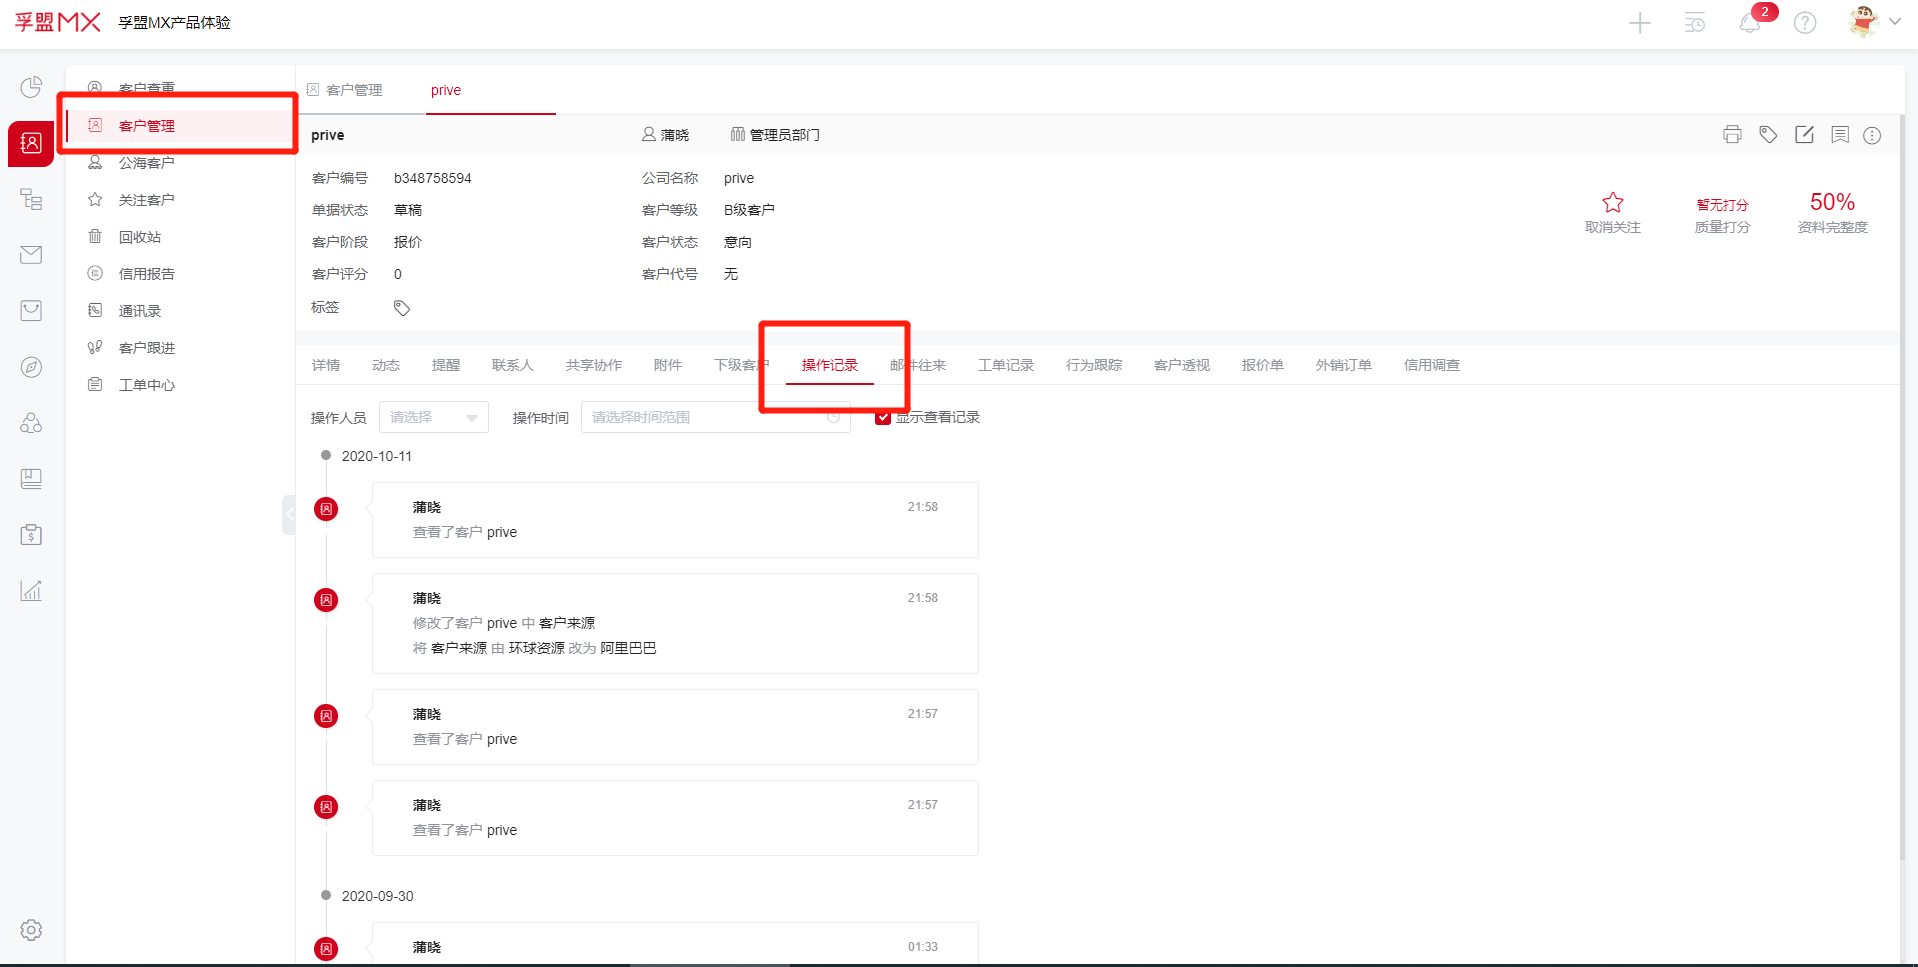1918x967 pixels.
Task: Switch to the 联系人 tab
Action: pos(512,365)
